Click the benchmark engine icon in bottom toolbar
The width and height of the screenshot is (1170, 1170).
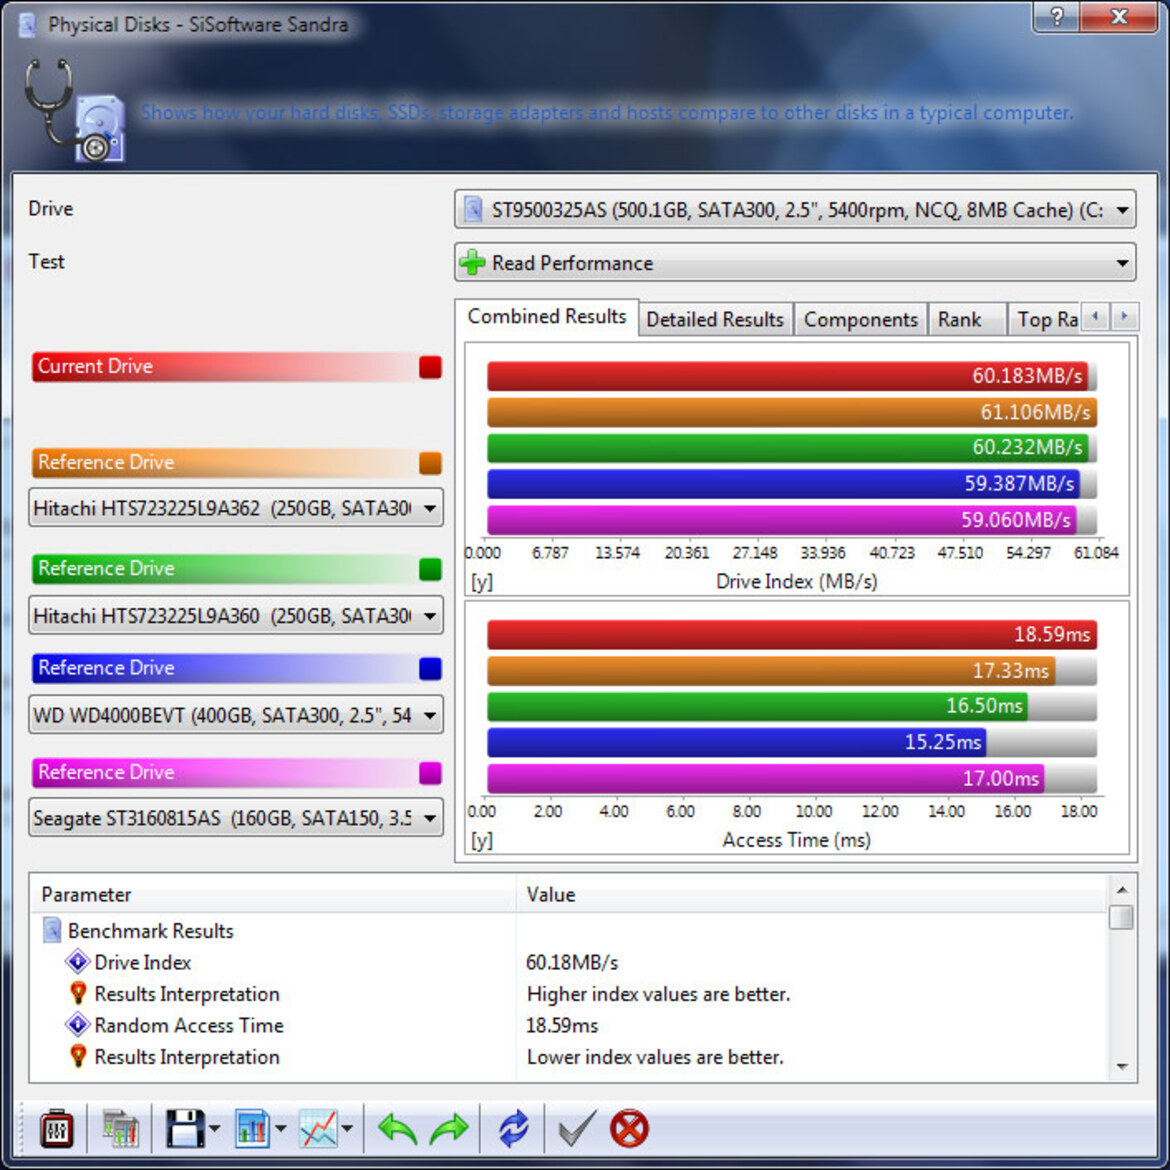(57, 1128)
